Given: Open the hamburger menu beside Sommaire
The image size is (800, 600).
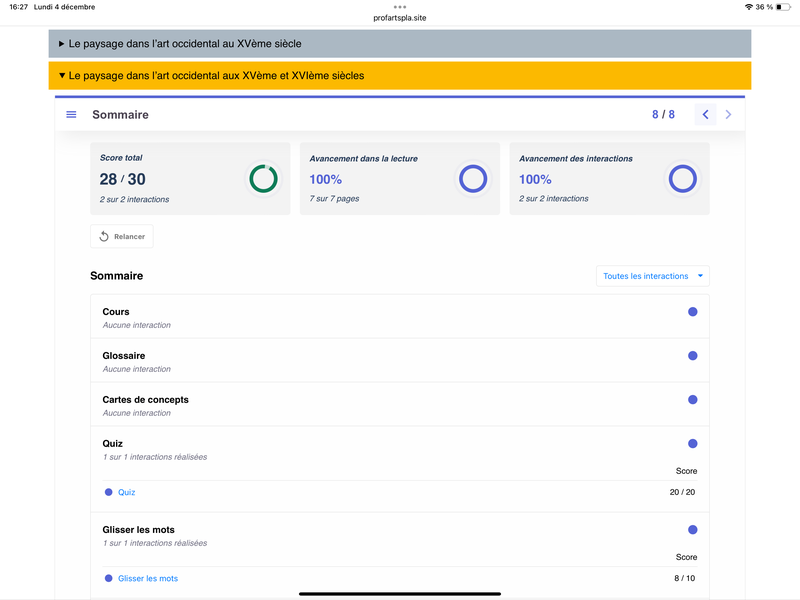Looking at the screenshot, I should (x=71, y=115).
